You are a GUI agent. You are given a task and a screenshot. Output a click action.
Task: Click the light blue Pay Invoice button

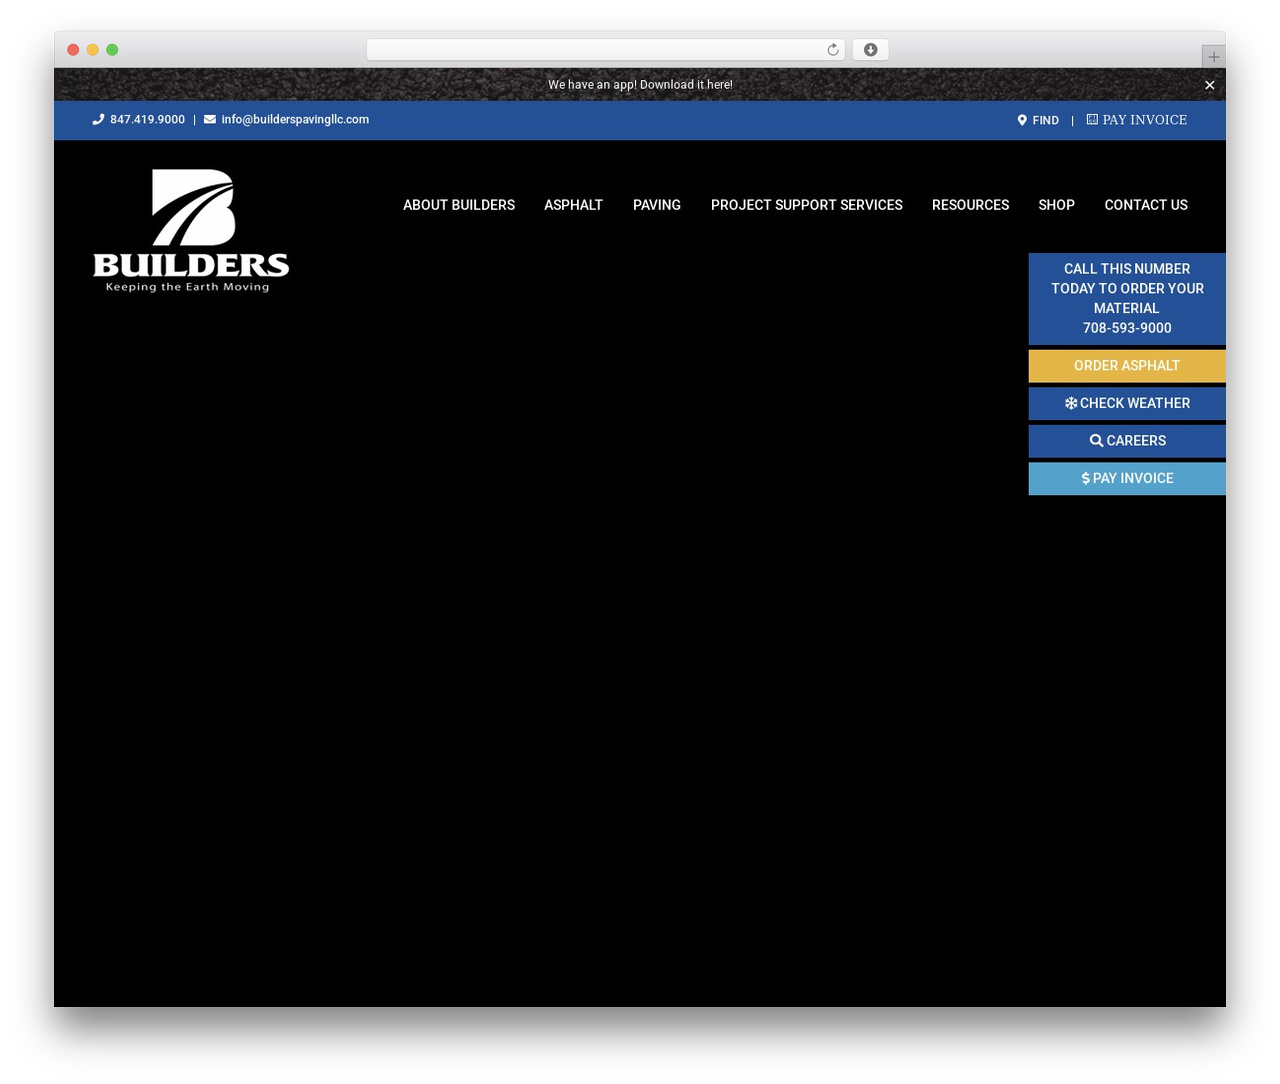pos(1127,478)
